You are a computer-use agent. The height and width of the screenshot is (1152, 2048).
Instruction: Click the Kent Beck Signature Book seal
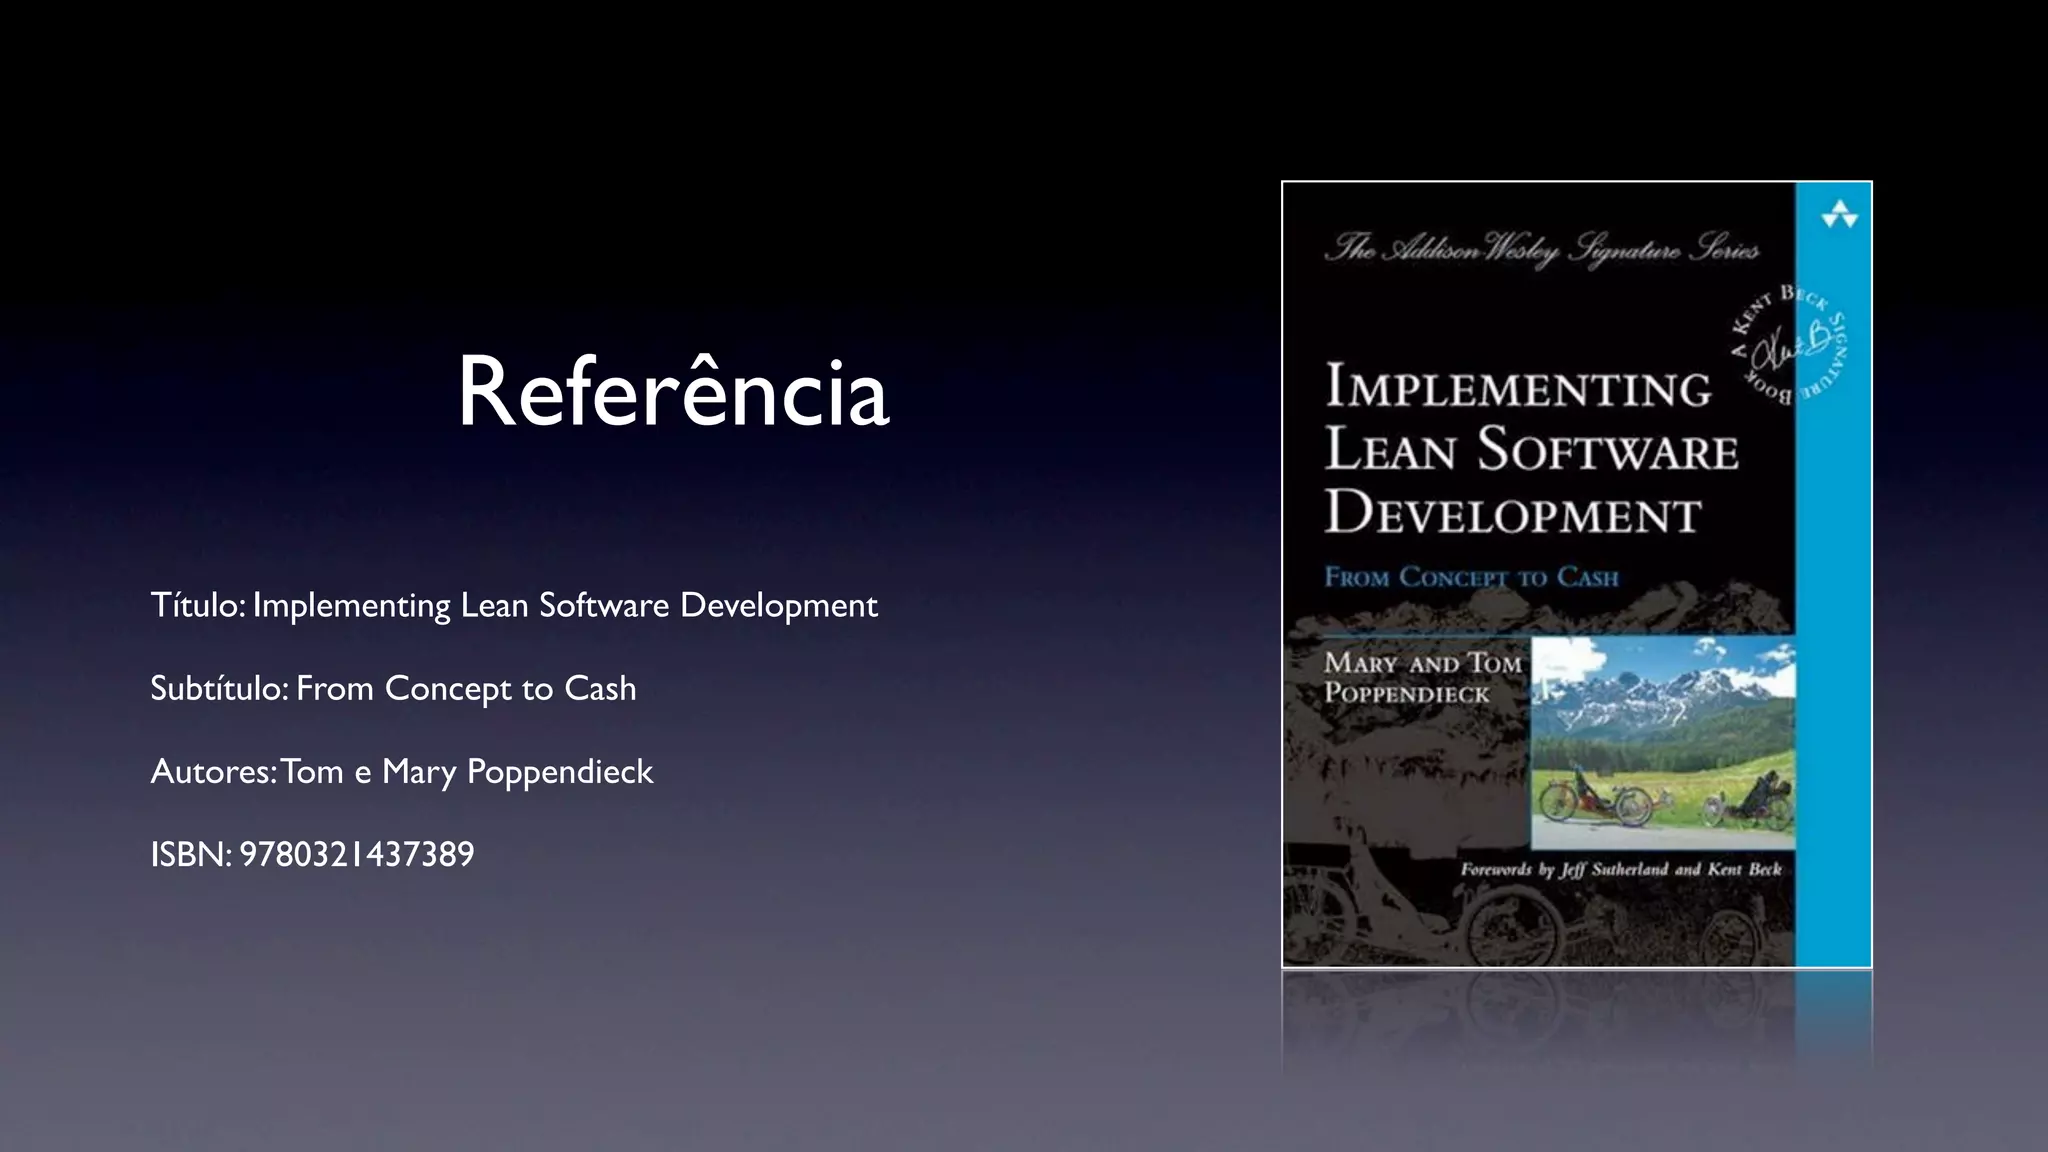coord(1789,344)
